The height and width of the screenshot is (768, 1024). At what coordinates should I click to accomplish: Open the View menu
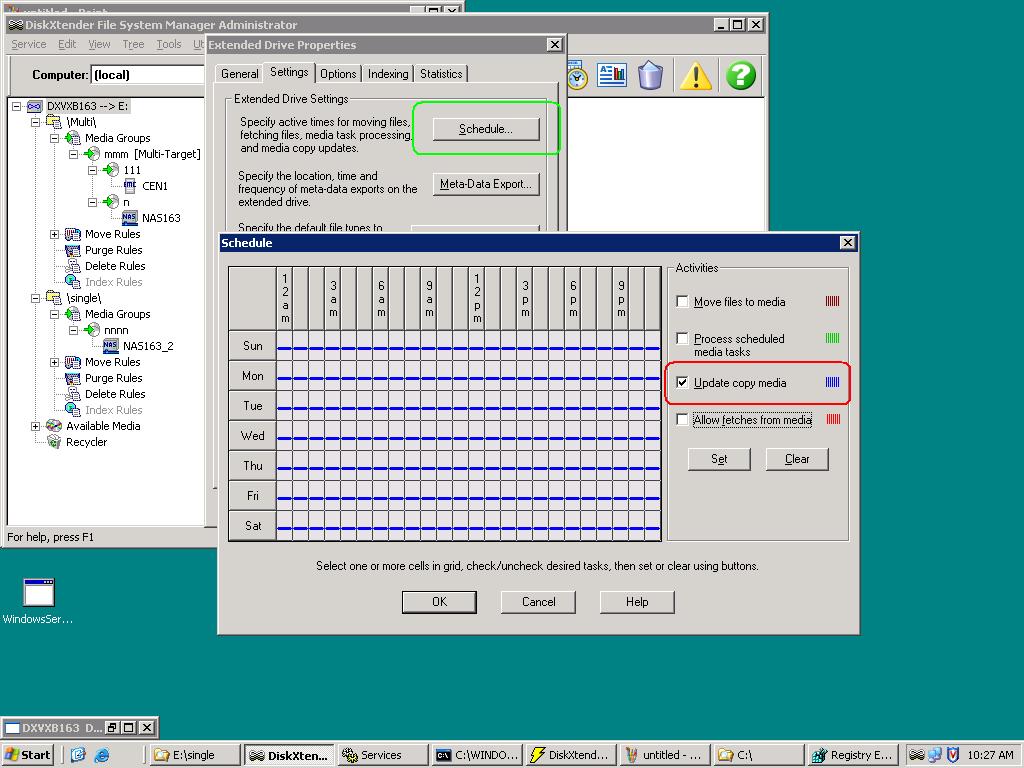click(x=99, y=44)
